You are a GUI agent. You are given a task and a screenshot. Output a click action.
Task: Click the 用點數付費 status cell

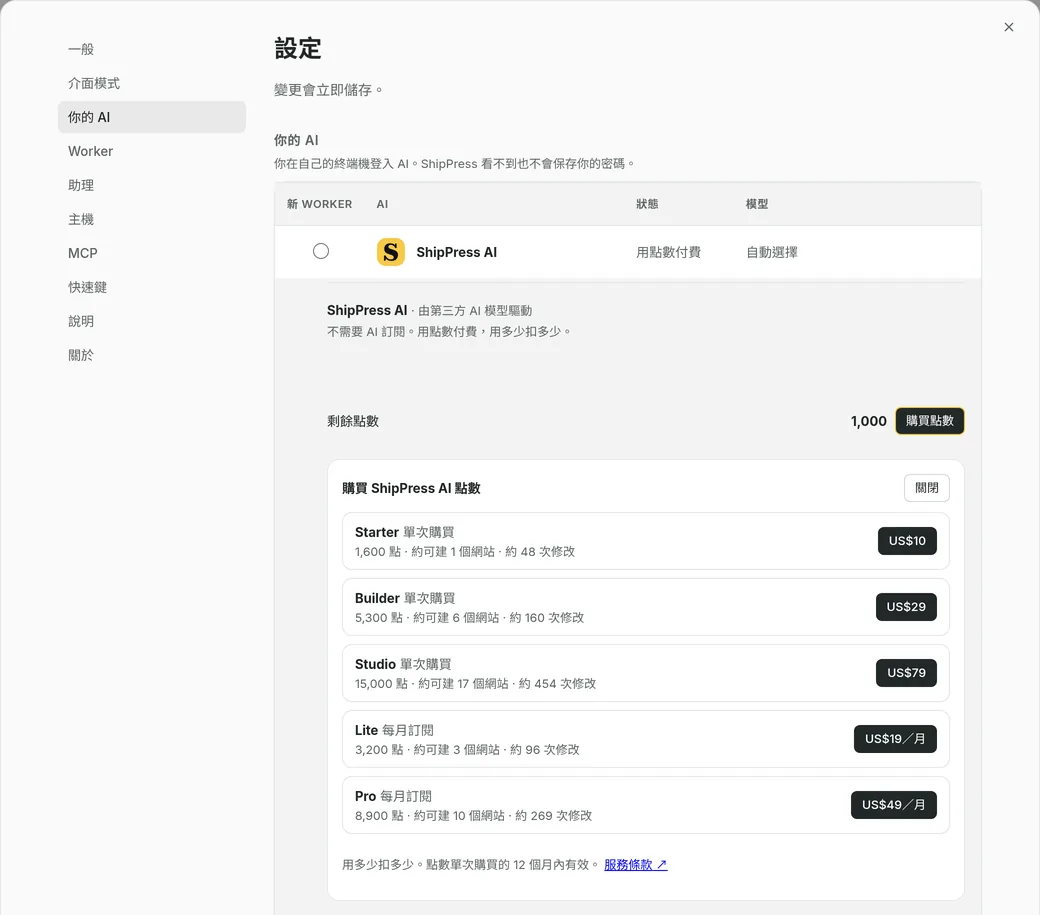tap(668, 252)
